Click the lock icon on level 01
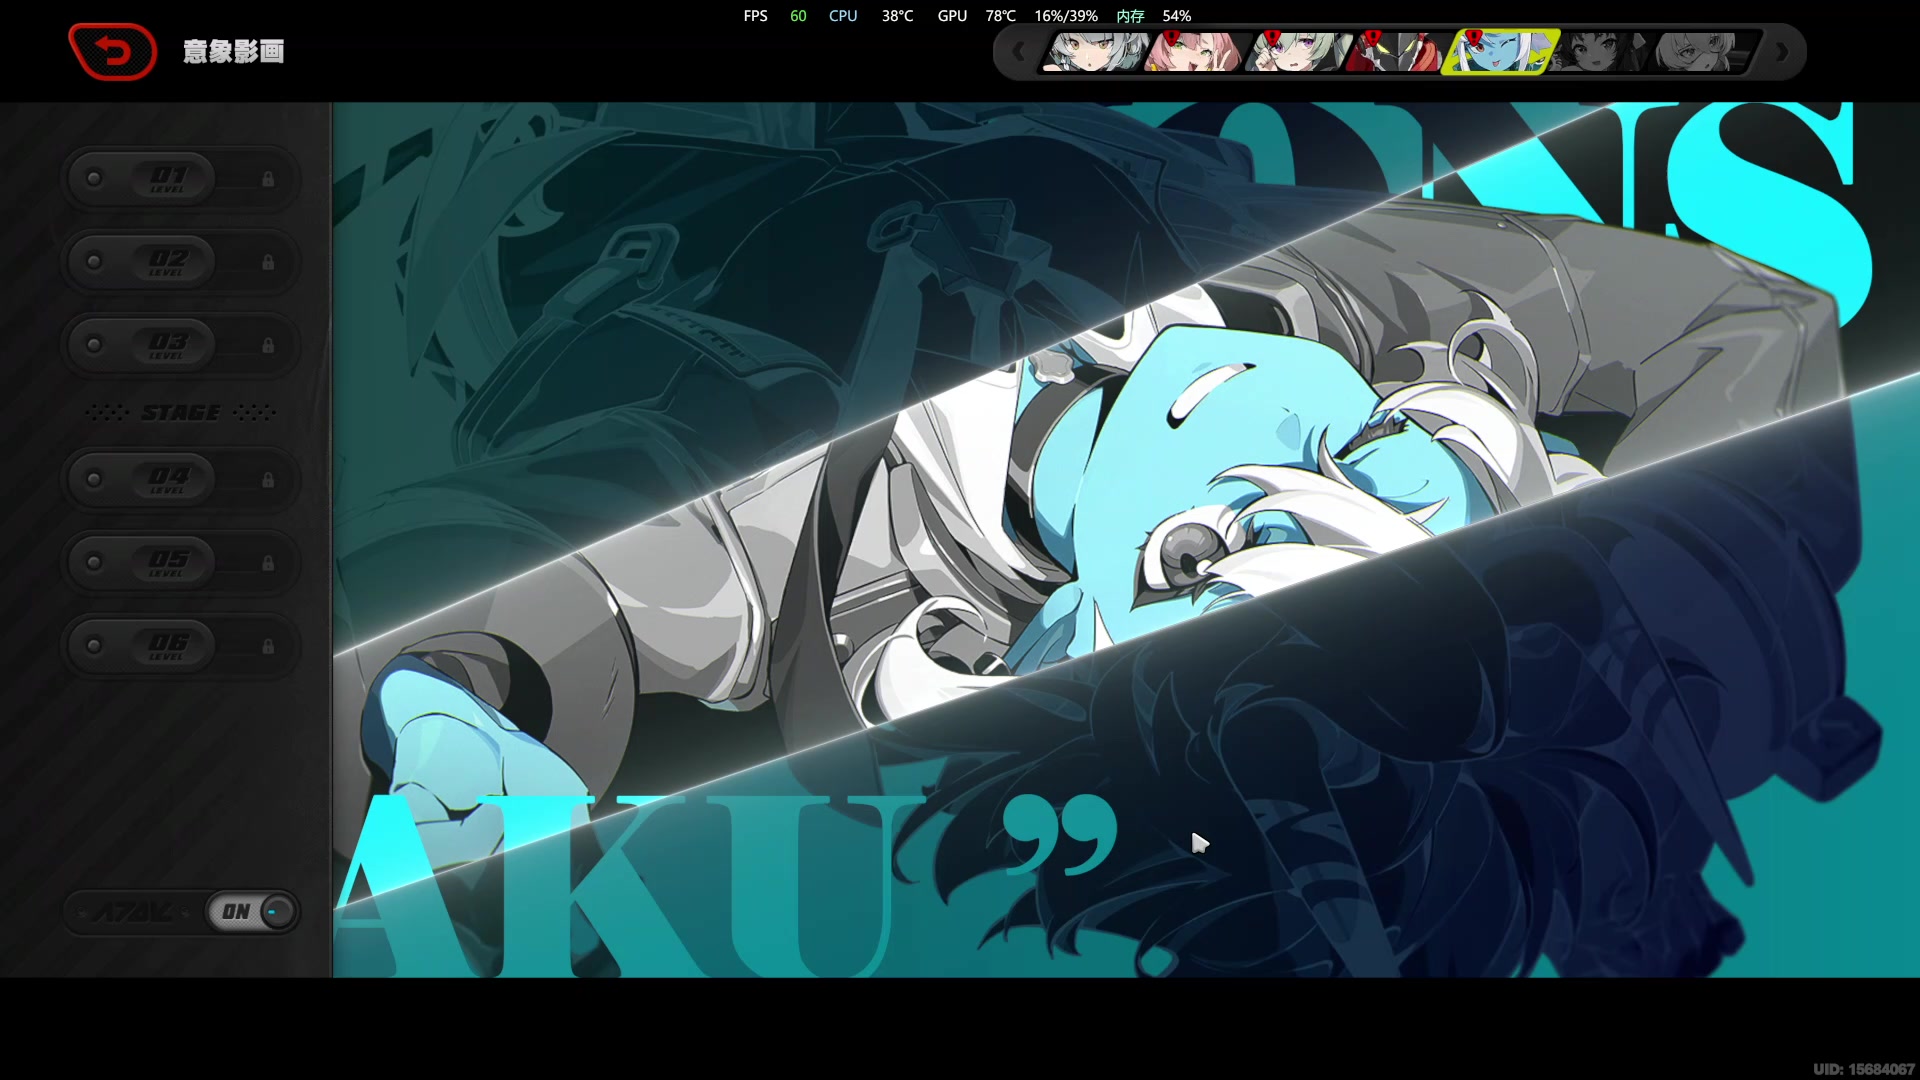Viewport: 1920px width, 1080px height. click(268, 179)
